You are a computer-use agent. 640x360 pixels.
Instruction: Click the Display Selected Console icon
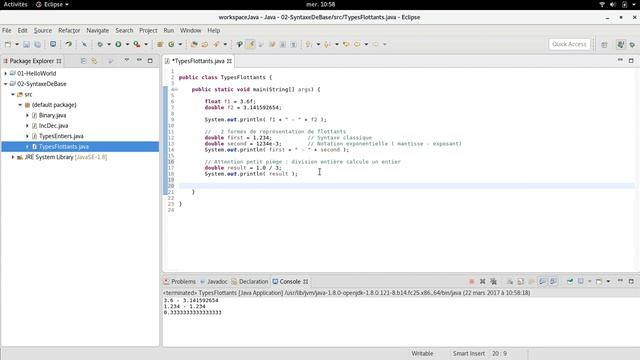[580, 282]
